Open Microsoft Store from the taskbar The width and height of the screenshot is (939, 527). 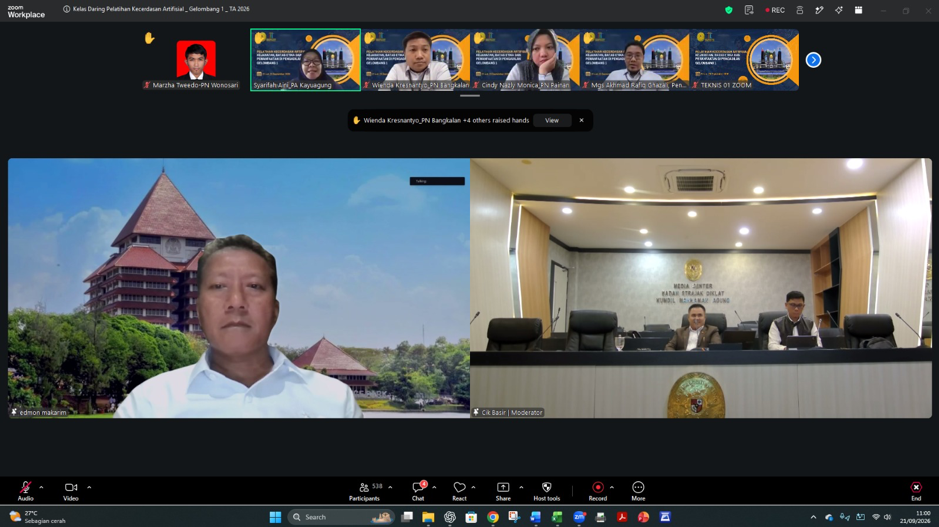tap(471, 517)
